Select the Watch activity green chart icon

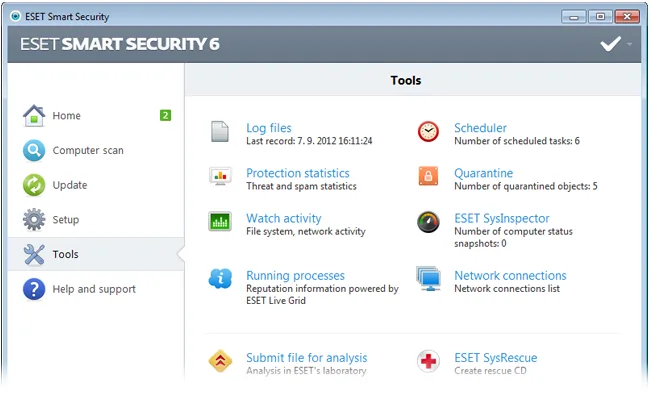pos(220,221)
